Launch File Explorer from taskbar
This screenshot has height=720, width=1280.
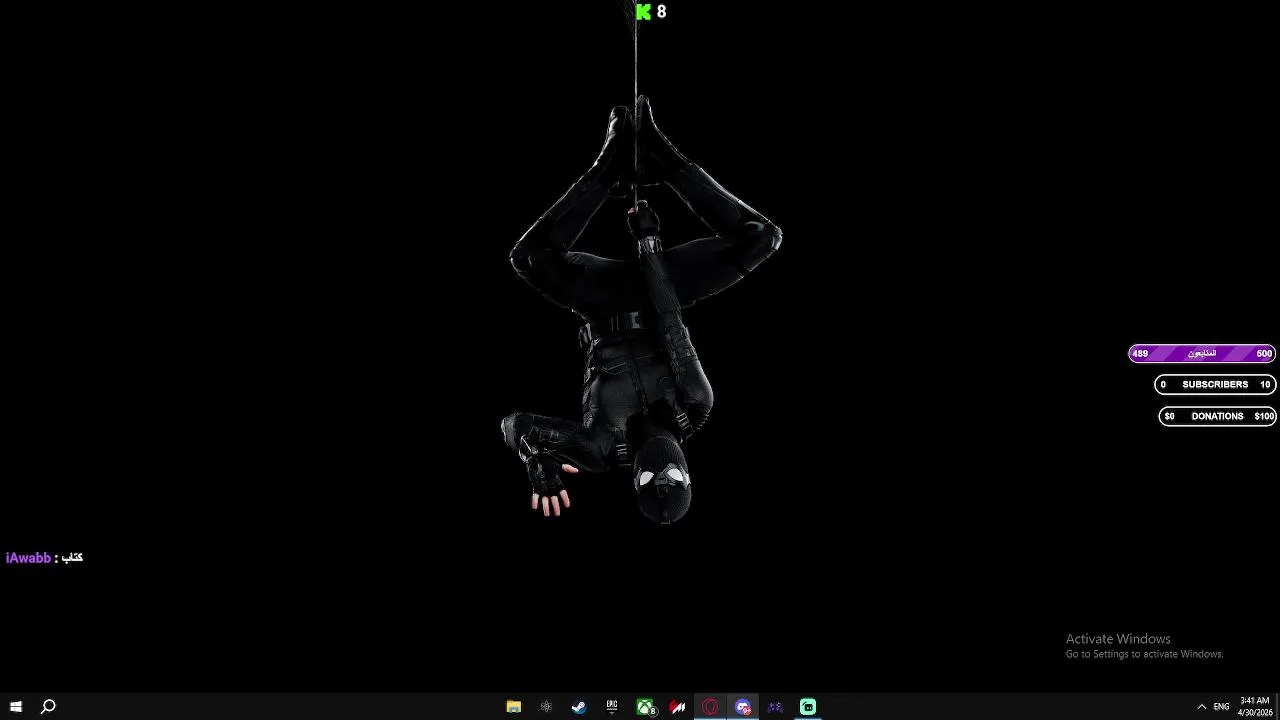tap(513, 706)
